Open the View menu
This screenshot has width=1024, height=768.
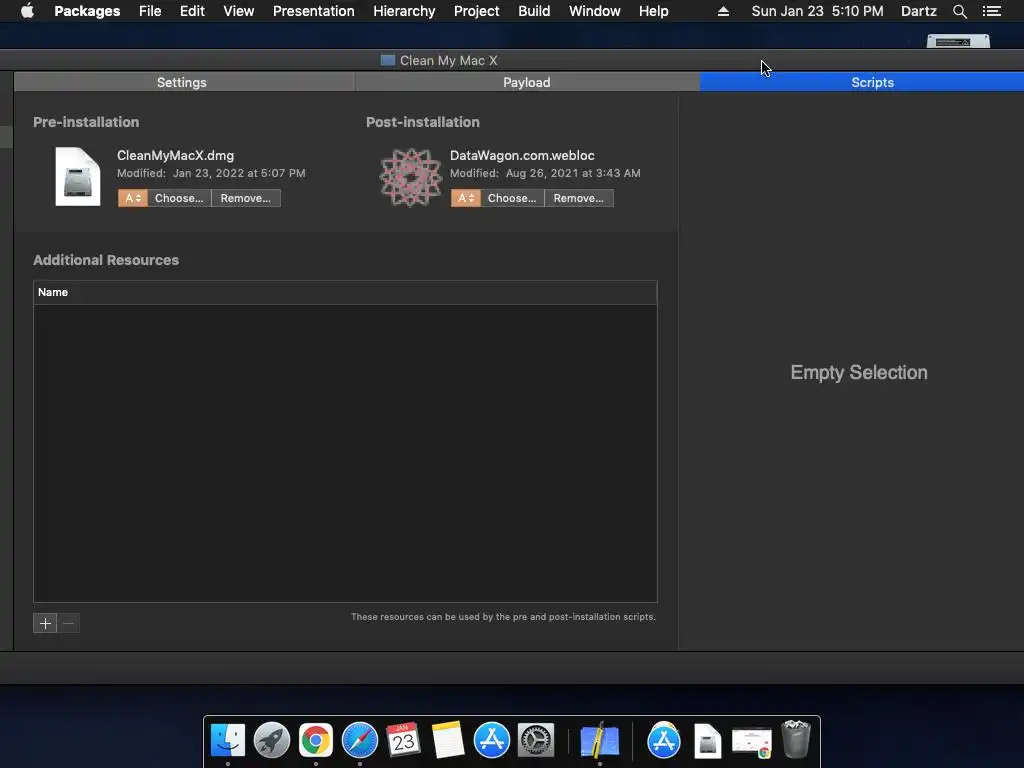[x=238, y=11]
